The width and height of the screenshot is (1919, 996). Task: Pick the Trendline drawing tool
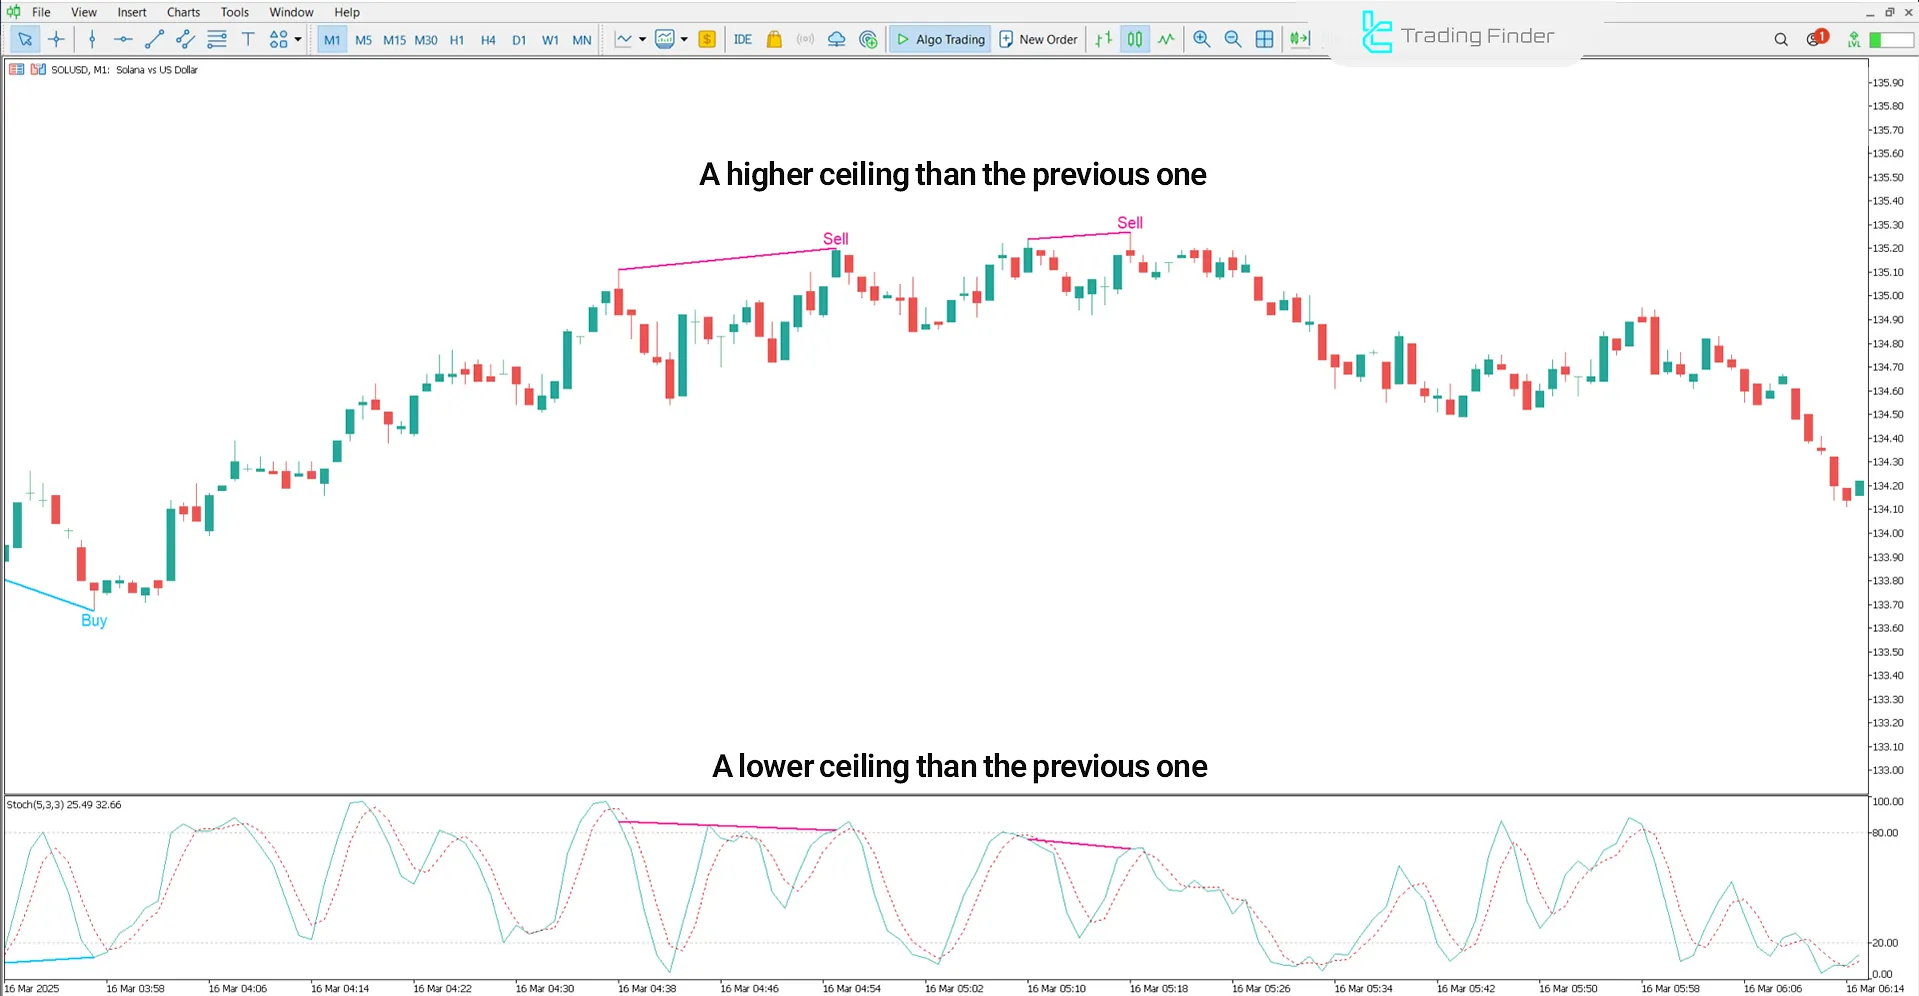[154, 39]
